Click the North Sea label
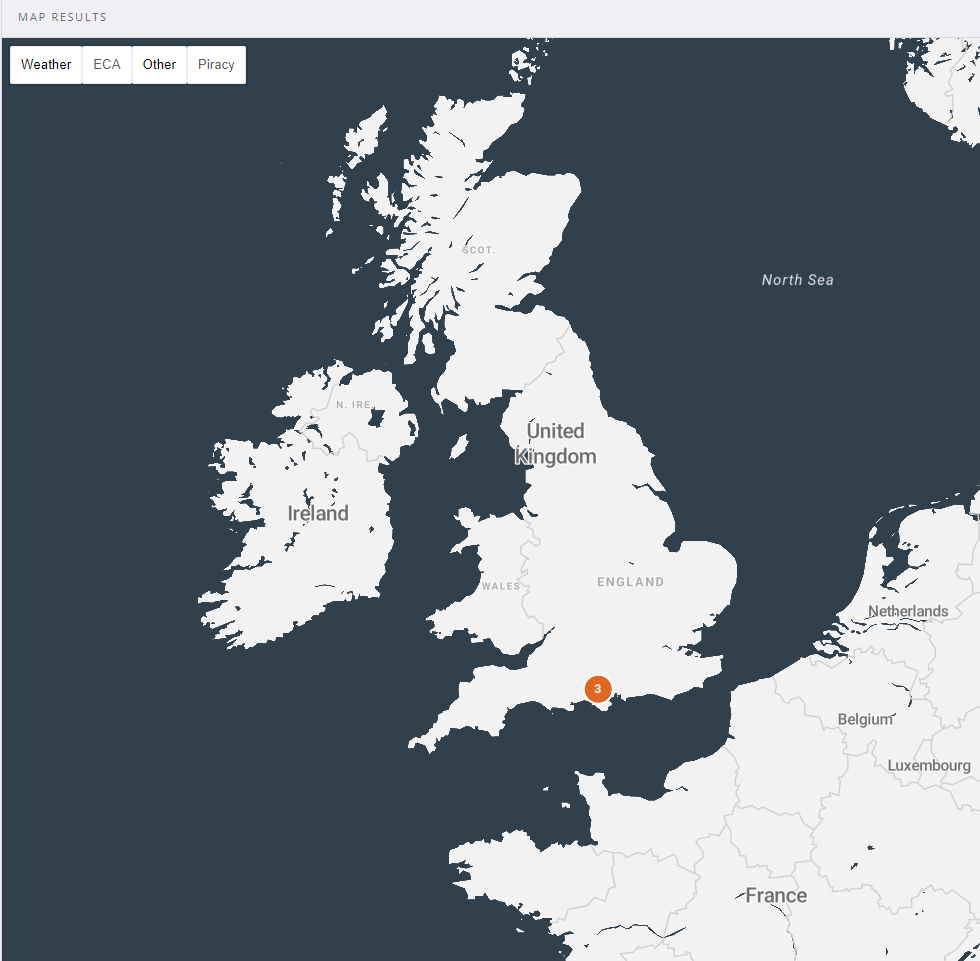The image size is (980, 961). 797,280
